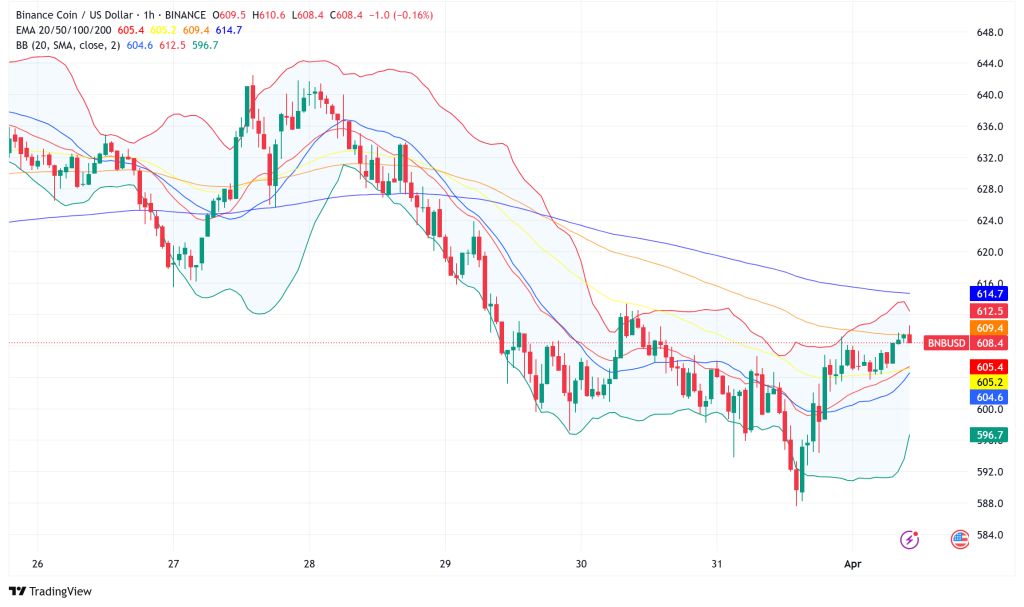Image resolution: width=1024 pixels, height=607 pixels.
Task: Click the purple lightning bolt icon
Action: tap(909, 540)
